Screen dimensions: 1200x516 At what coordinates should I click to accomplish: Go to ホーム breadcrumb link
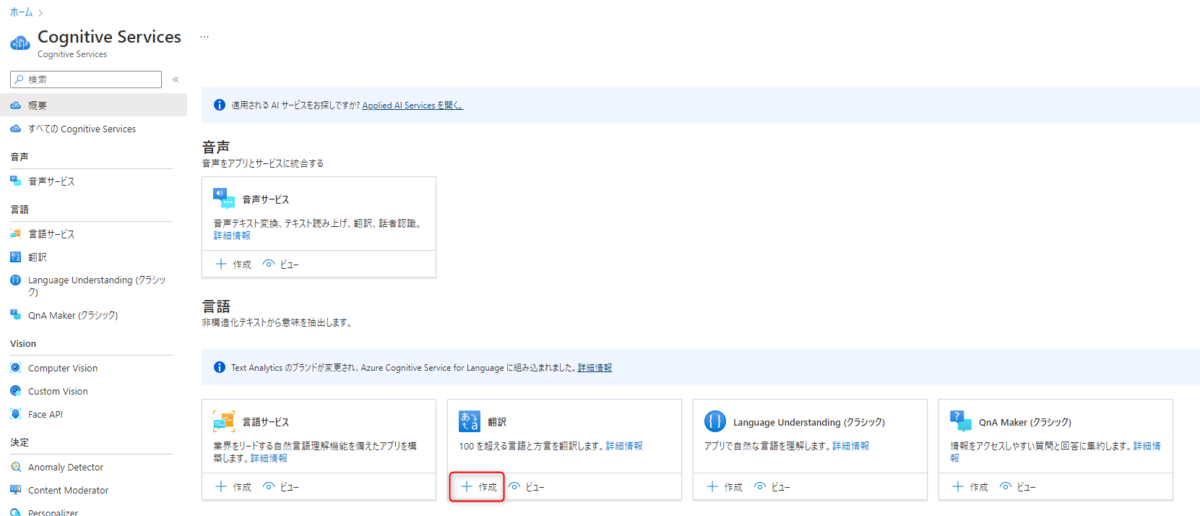pos(20,12)
